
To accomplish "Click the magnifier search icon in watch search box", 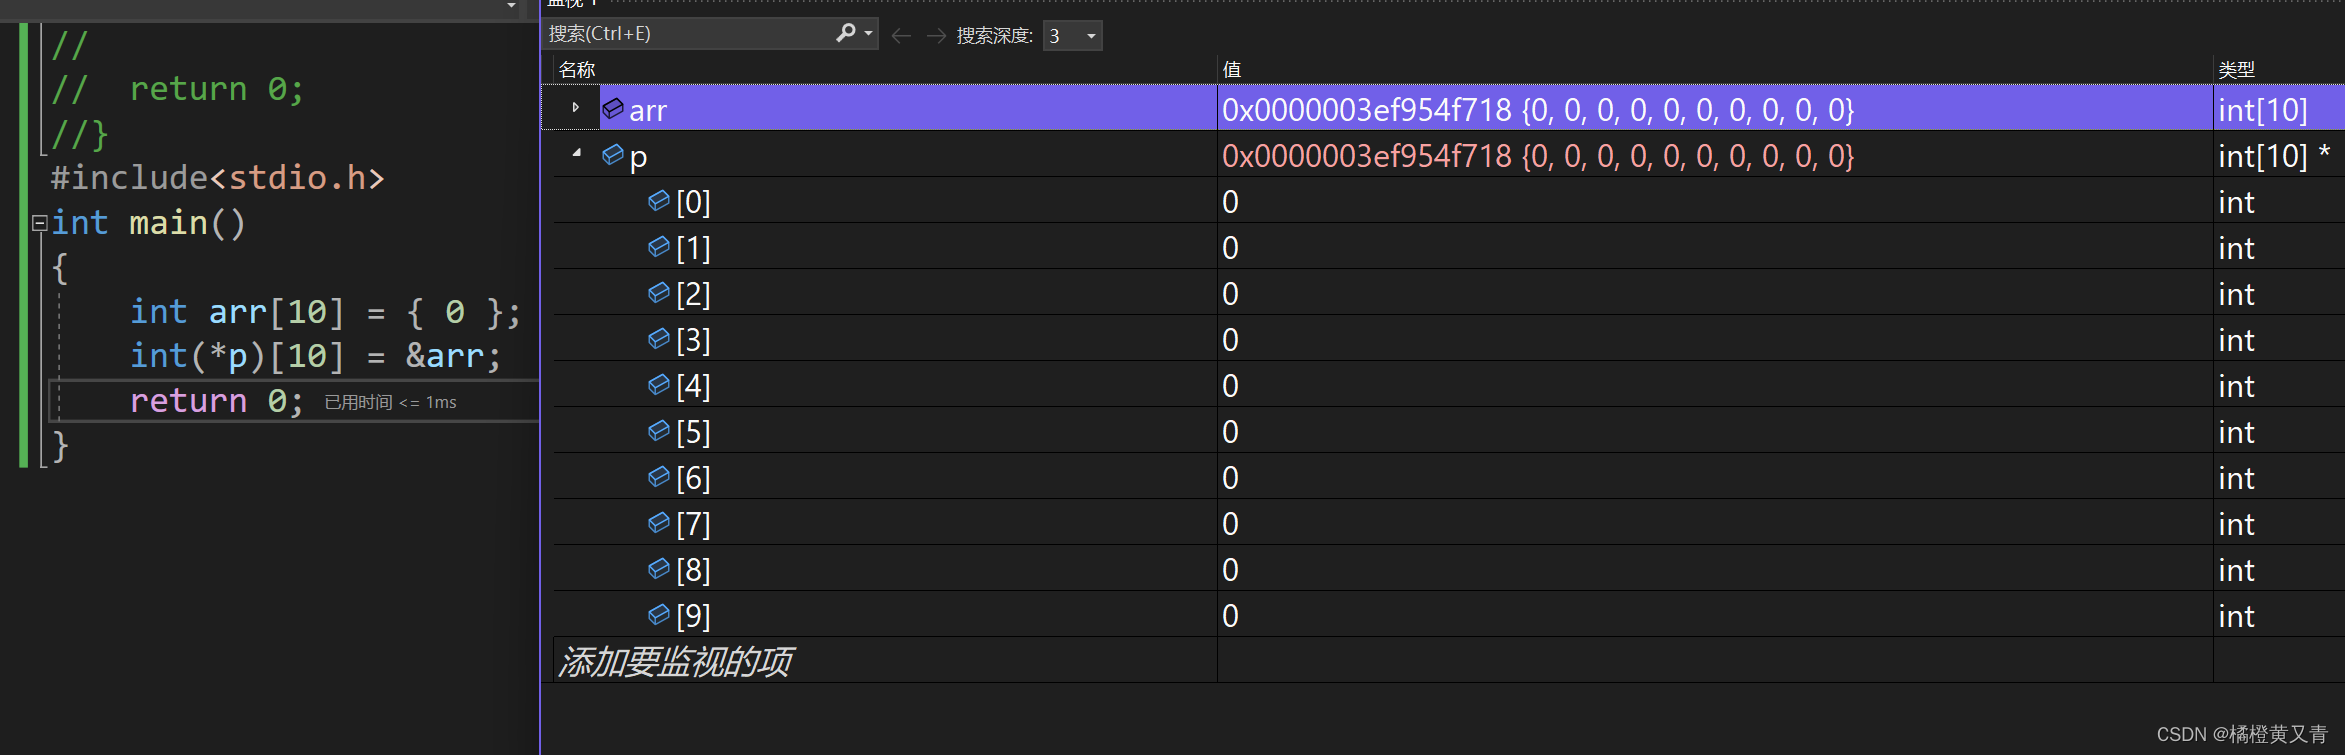I will [846, 33].
